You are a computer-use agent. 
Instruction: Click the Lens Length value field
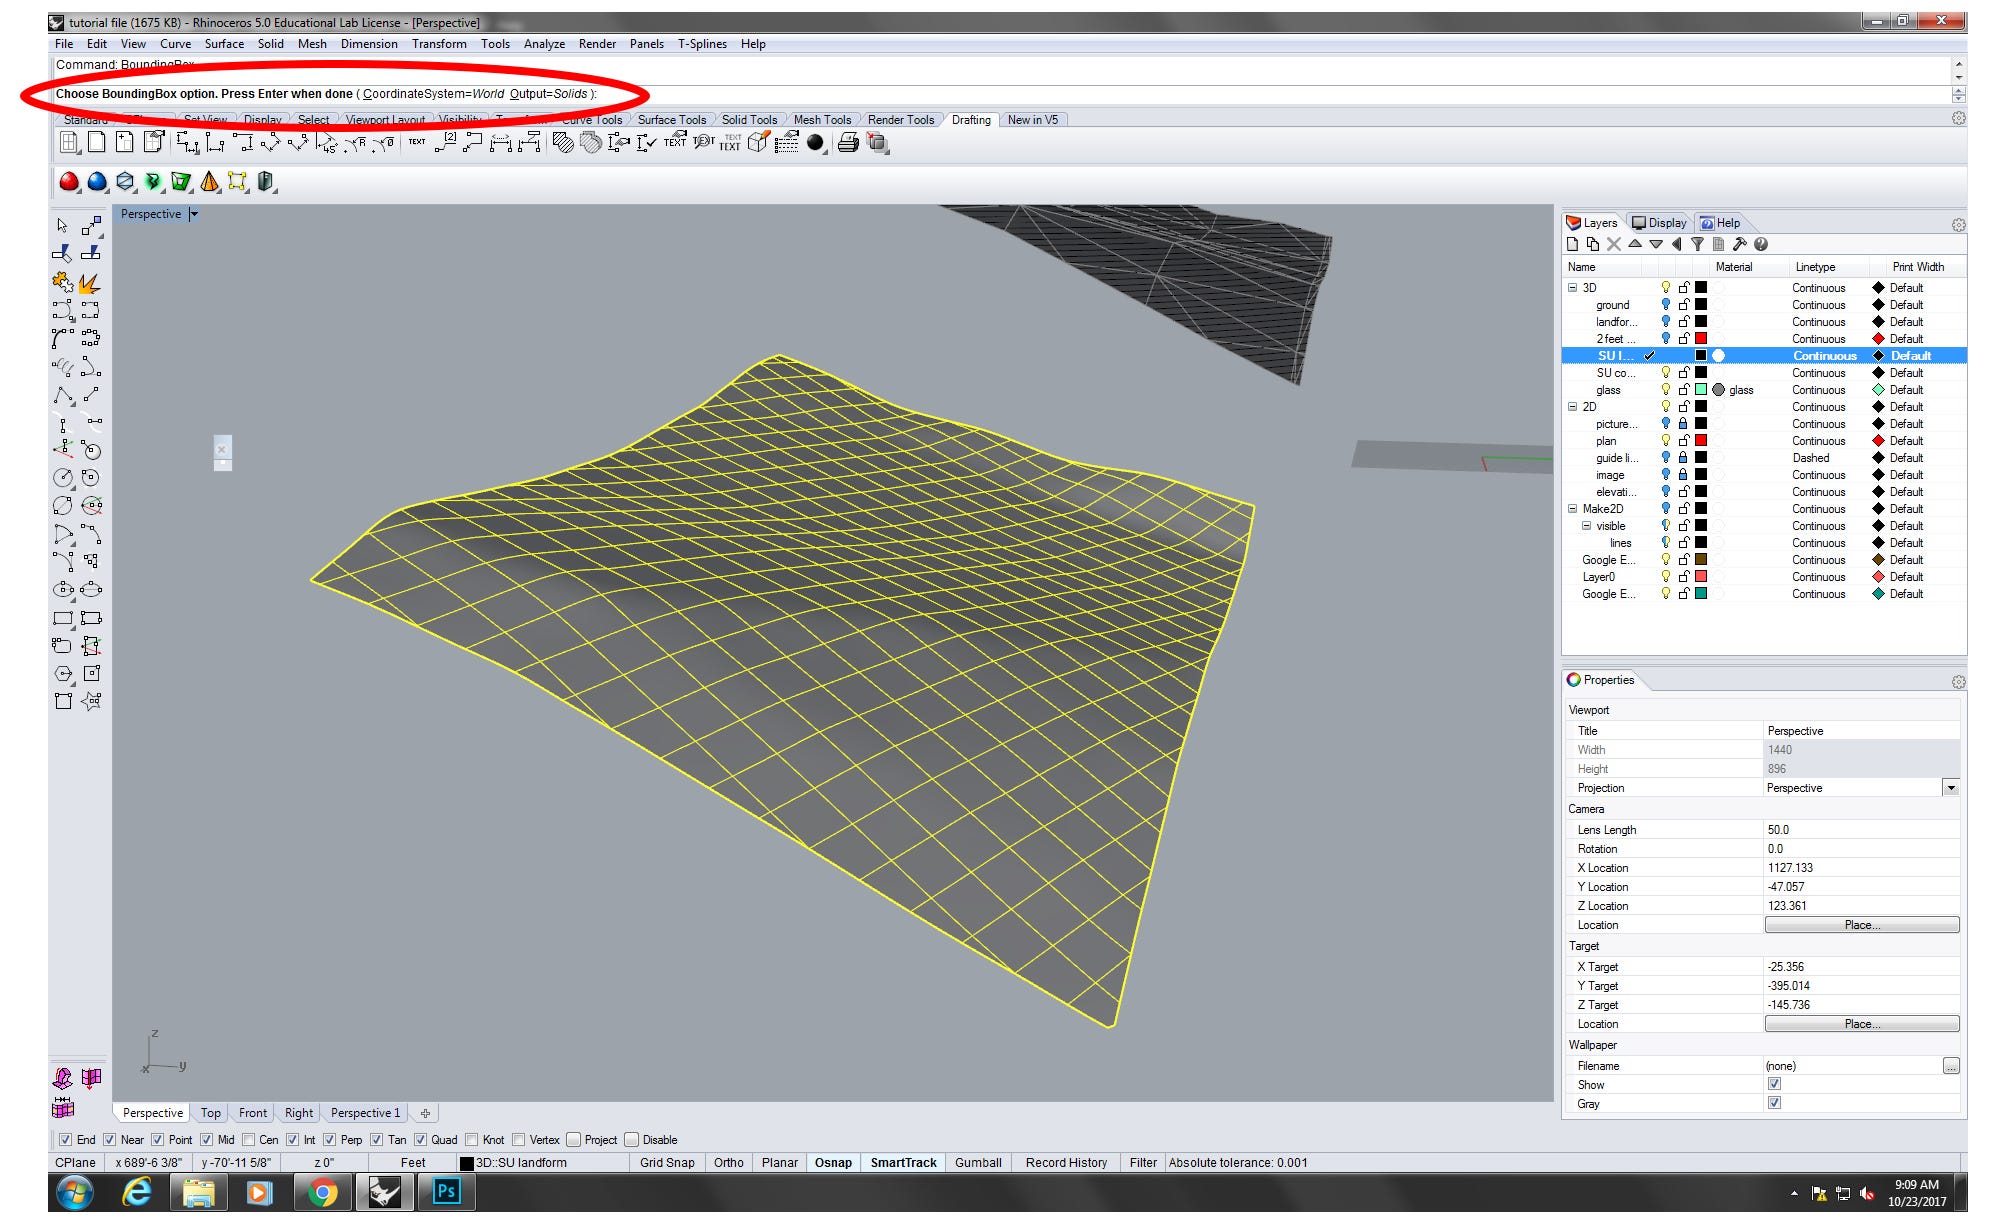pos(1861,830)
